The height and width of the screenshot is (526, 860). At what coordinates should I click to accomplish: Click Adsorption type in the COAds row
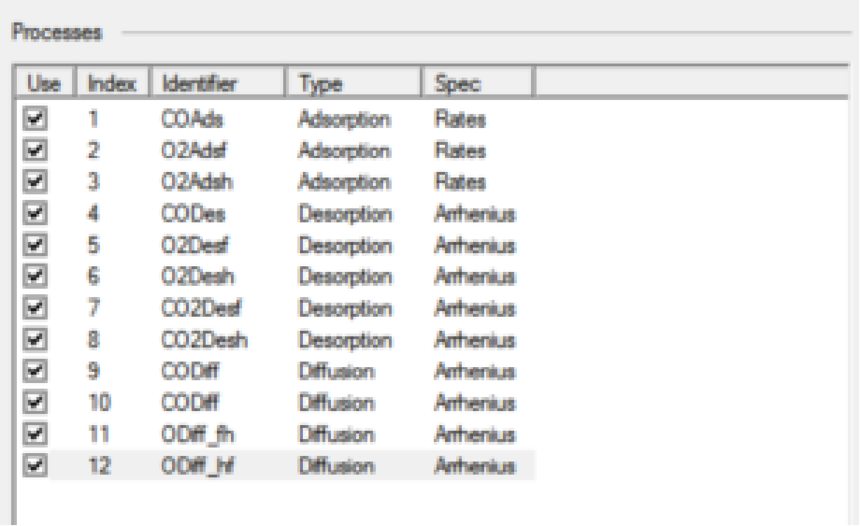(x=344, y=120)
